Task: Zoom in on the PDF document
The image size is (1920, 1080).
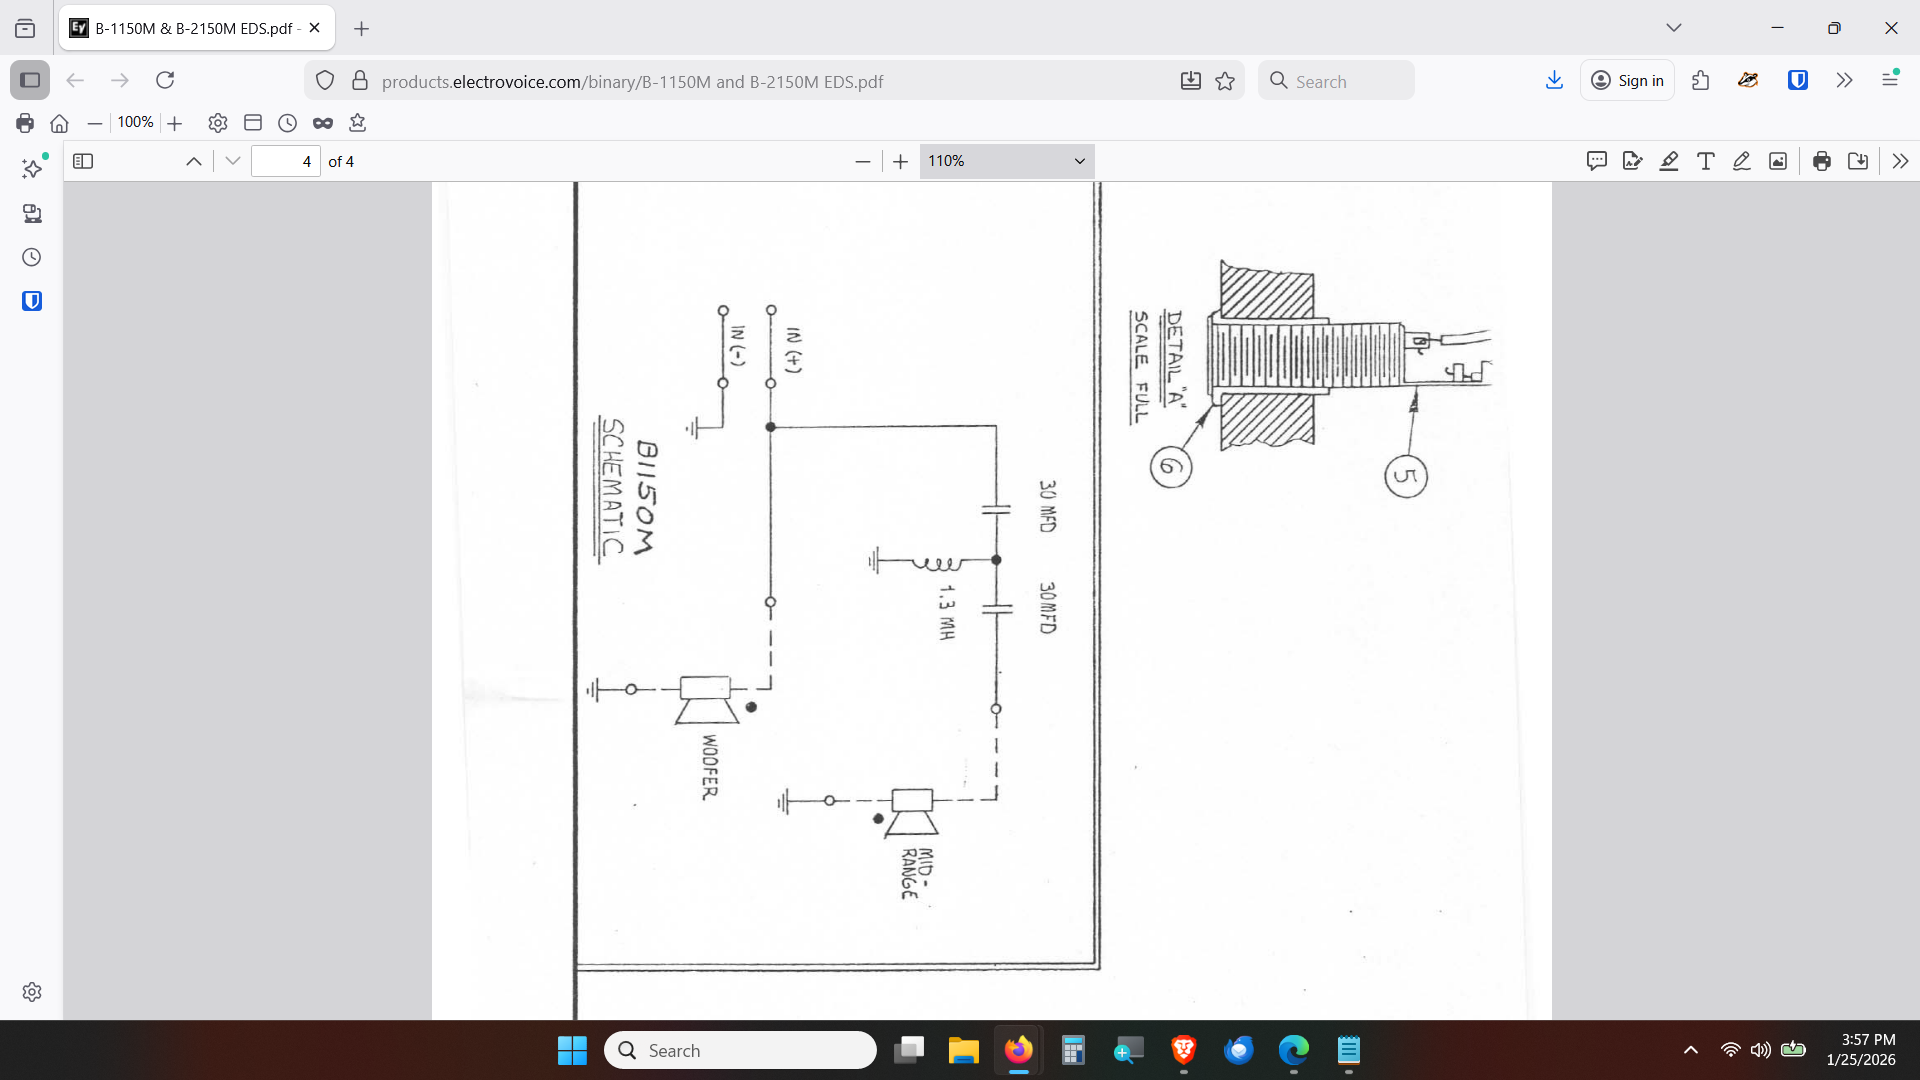Action: pos(900,161)
